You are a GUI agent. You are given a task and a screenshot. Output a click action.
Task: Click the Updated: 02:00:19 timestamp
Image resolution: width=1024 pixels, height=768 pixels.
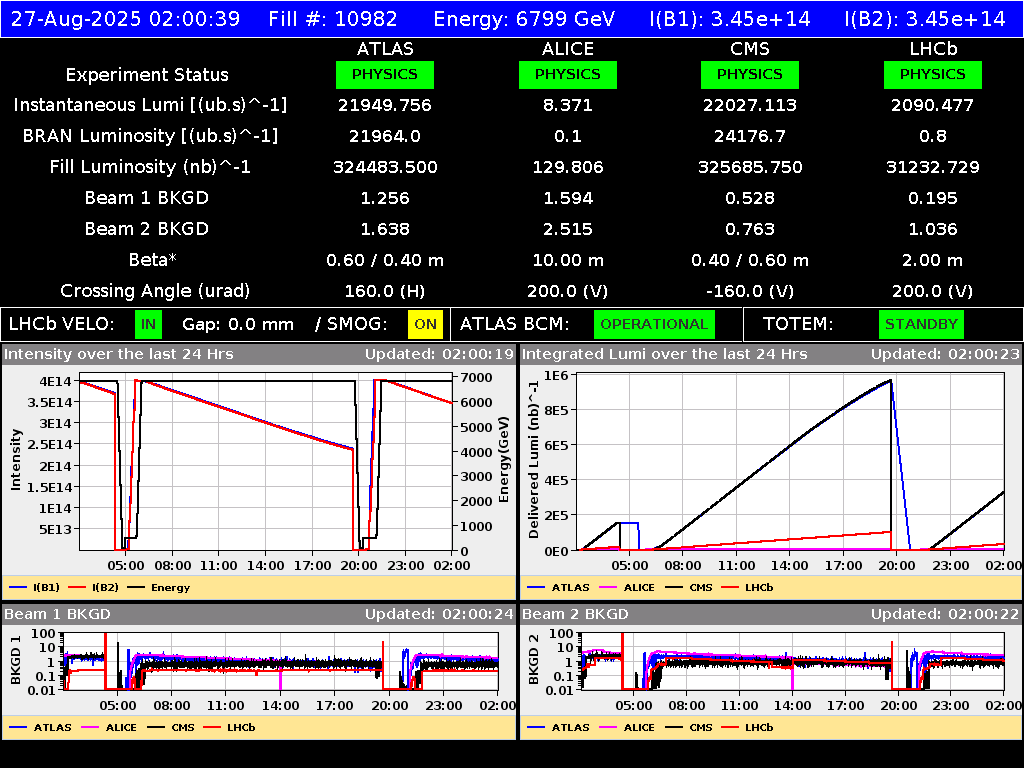440,354
